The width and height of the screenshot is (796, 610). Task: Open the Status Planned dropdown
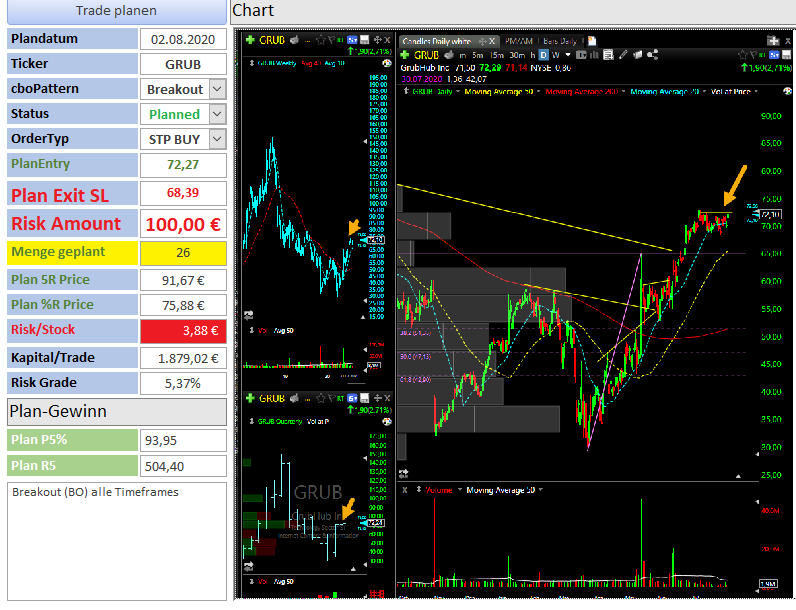click(217, 114)
